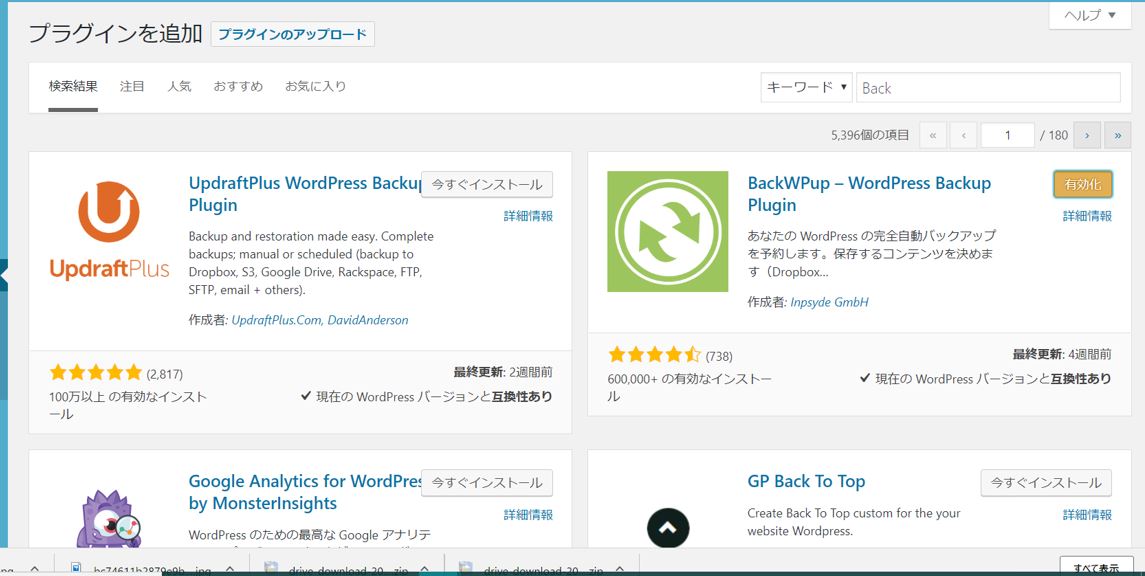Viewport: 1145px width, 576px height.
Task: Install UpdraftPlus with 今すぐインストール
Action: [487, 185]
